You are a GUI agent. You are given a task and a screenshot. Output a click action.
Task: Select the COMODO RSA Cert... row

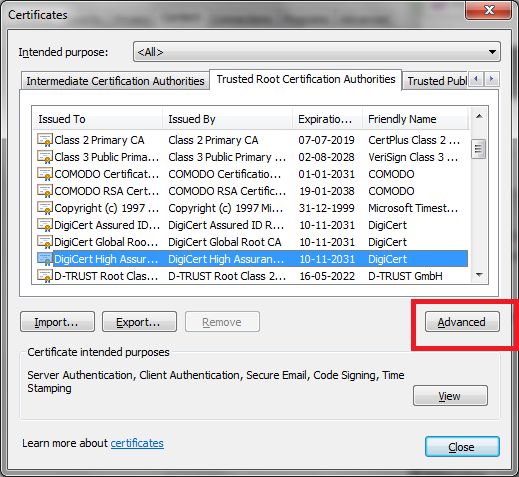pyautogui.click(x=250, y=191)
